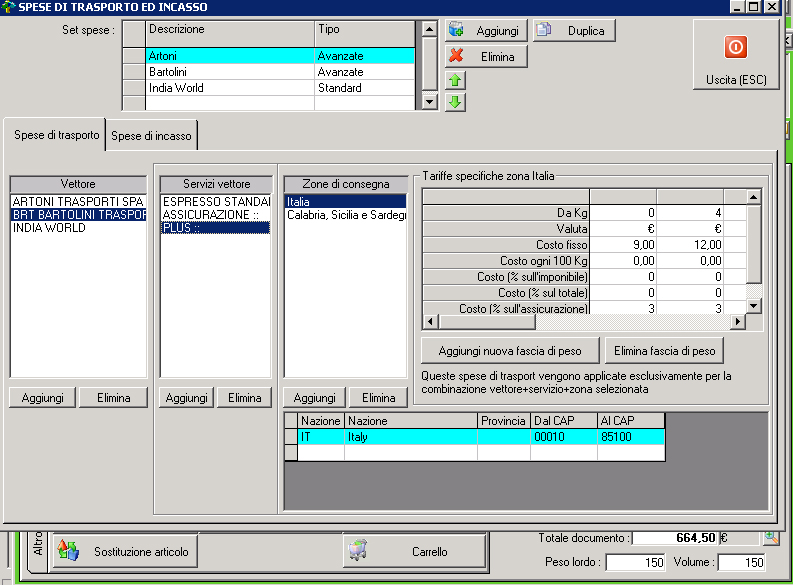Switch to the Spese di incasso tab
793x585 pixels.
tap(153, 135)
